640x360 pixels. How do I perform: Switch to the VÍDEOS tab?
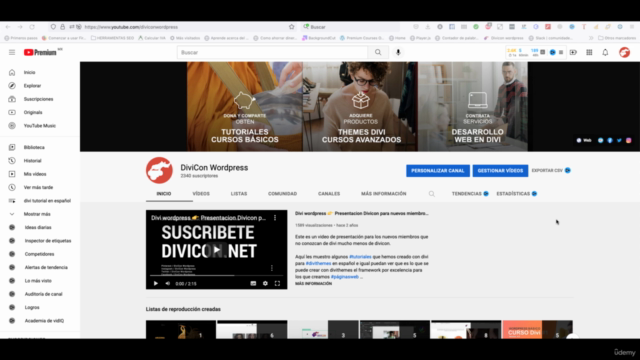click(201, 194)
